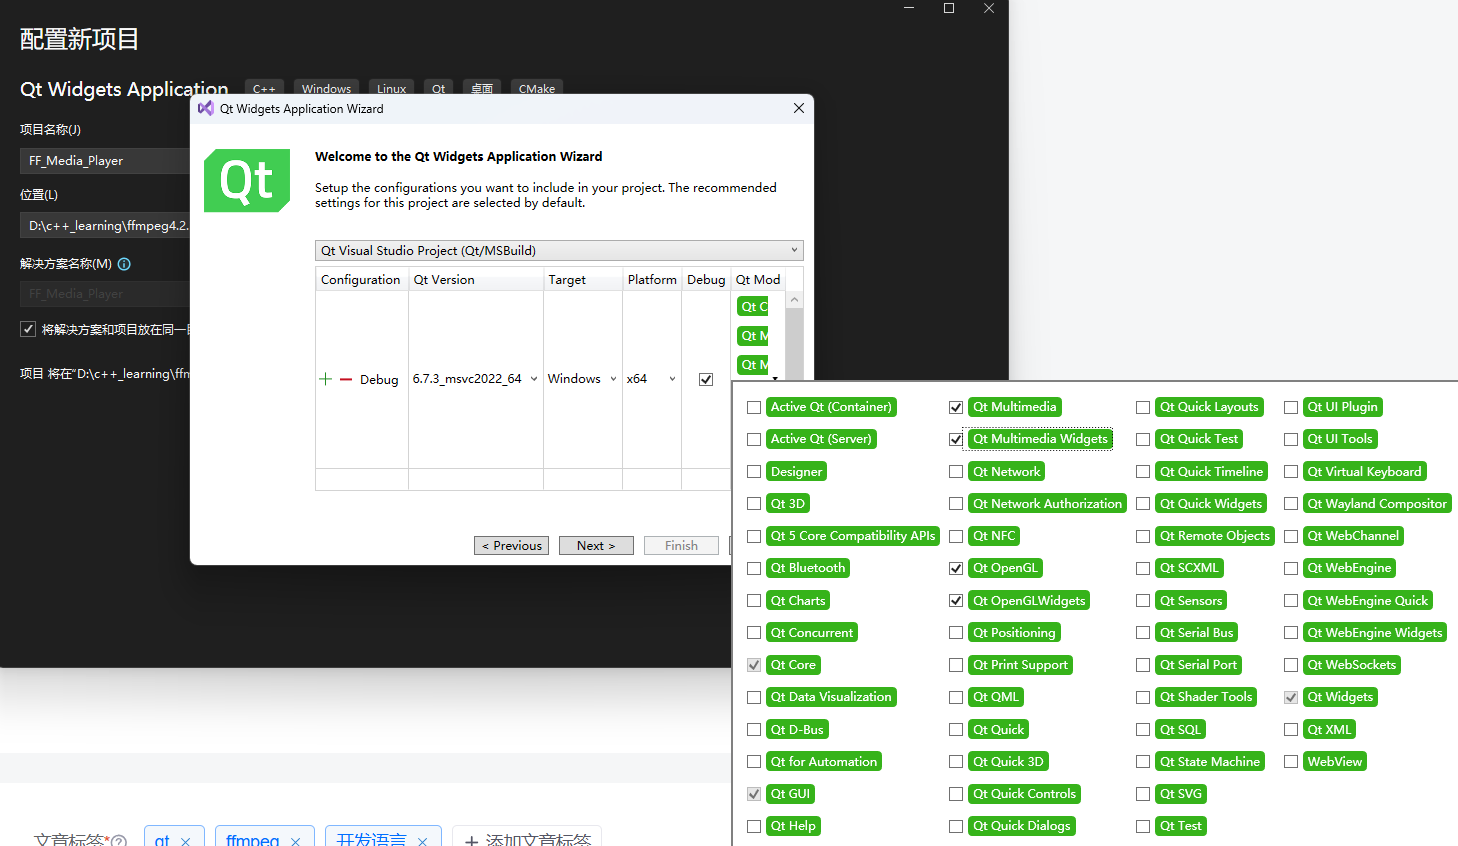The image size is (1458, 846).
Task: Click the project name field FF_Media_Player
Action: coord(105,160)
